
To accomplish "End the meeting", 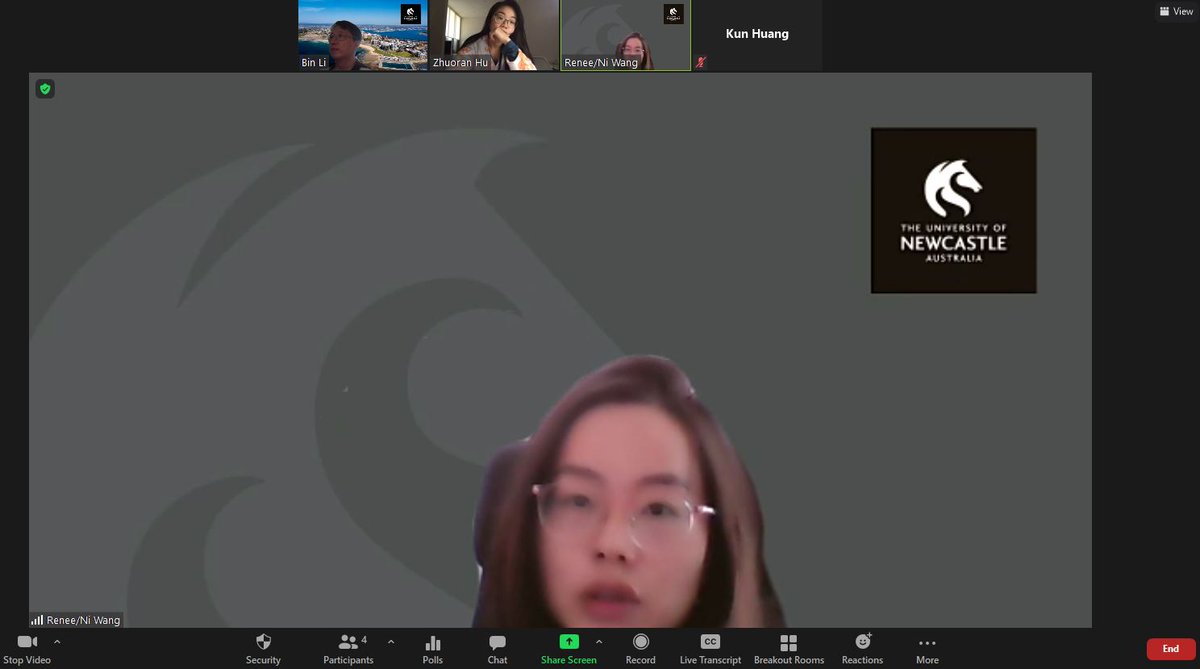I will (x=1169, y=648).
